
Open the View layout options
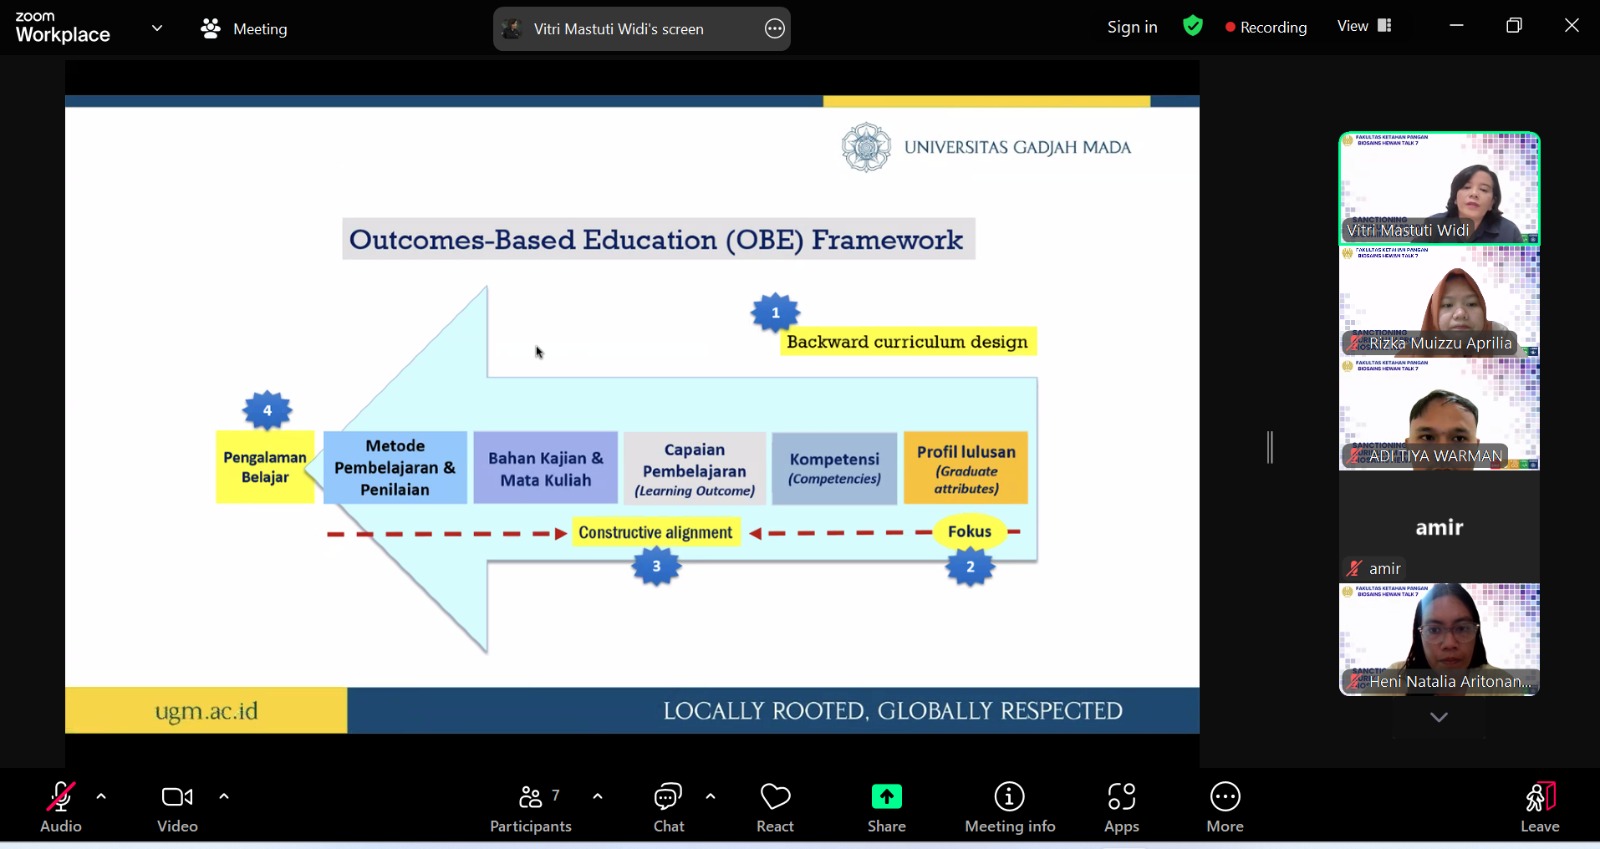pyautogui.click(x=1364, y=26)
